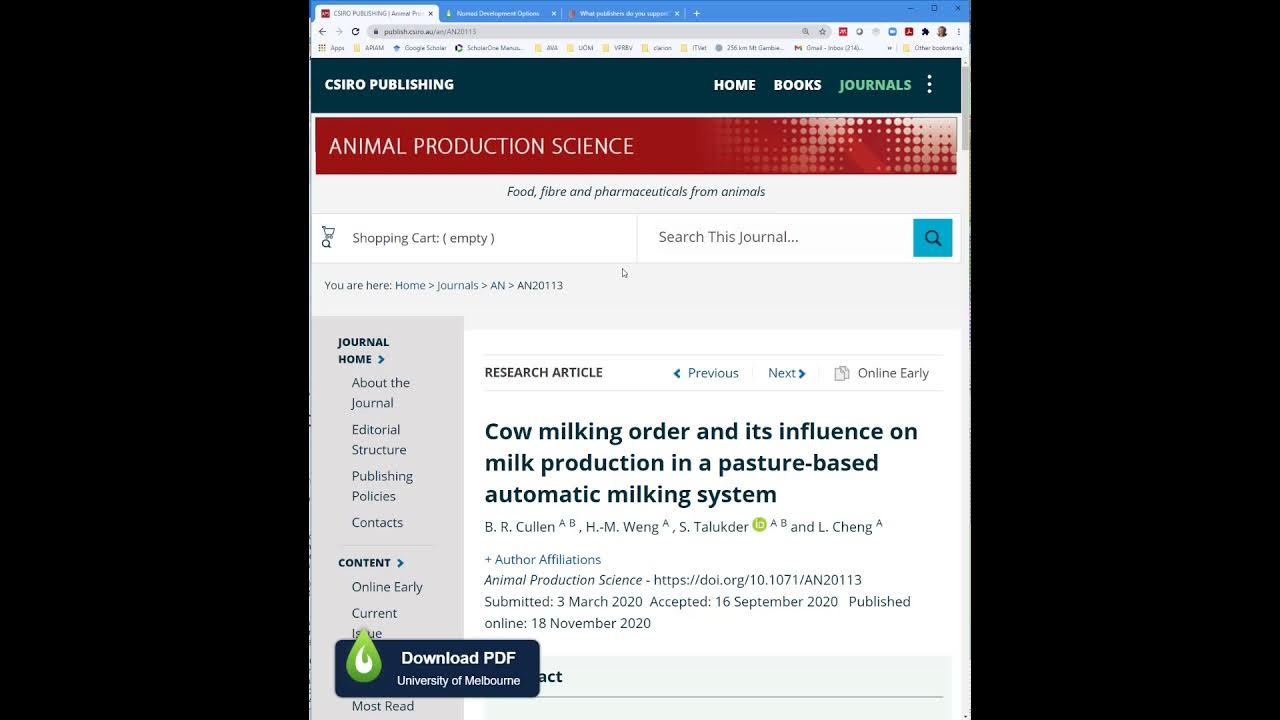The width and height of the screenshot is (1280, 720).
Task: Open the Chrome three-dot menu
Action: (958, 31)
